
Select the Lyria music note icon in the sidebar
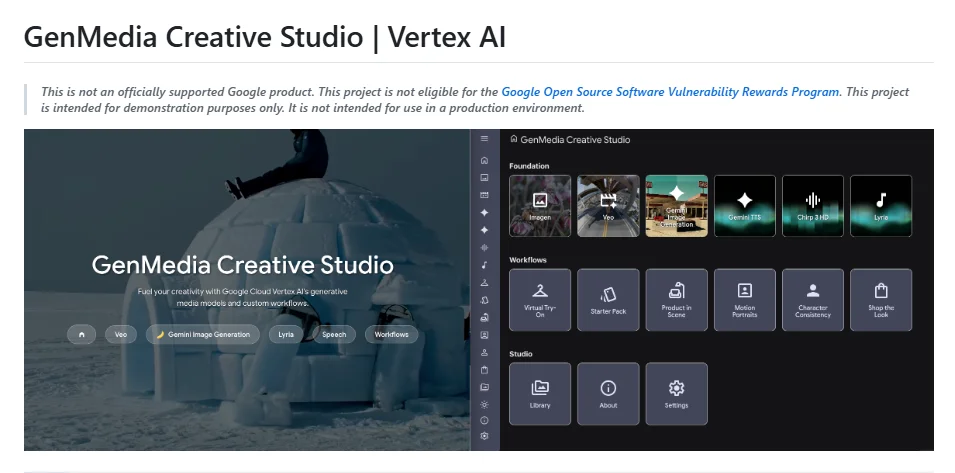(484, 265)
